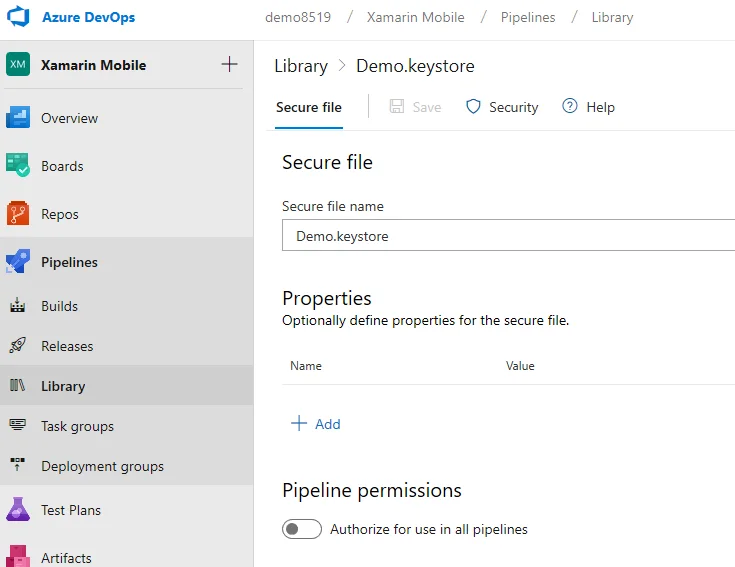Image resolution: width=735 pixels, height=567 pixels.
Task: Open Security settings for secure file
Action: pyautogui.click(x=514, y=107)
